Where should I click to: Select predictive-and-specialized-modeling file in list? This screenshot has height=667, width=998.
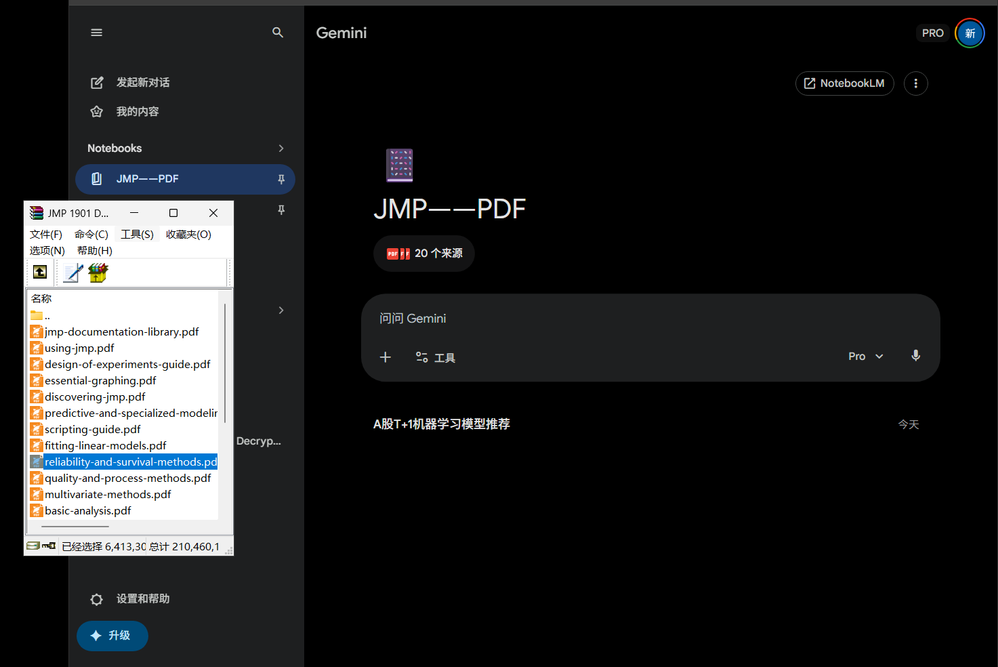(123, 413)
